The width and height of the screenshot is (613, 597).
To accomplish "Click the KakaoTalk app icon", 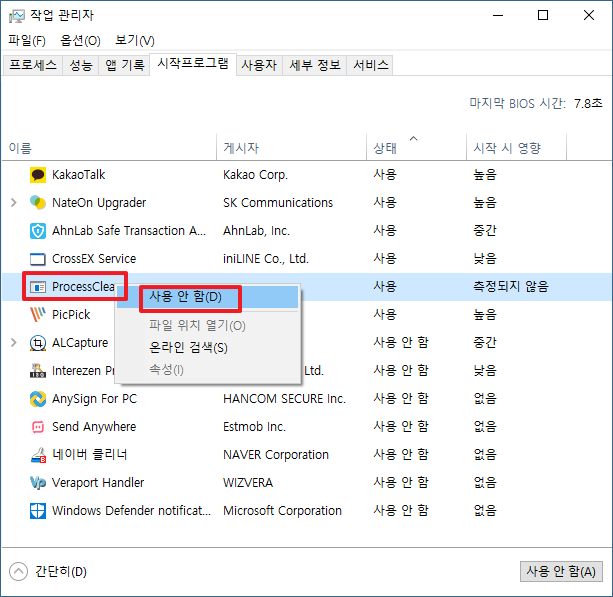I will click(x=38, y=175).
